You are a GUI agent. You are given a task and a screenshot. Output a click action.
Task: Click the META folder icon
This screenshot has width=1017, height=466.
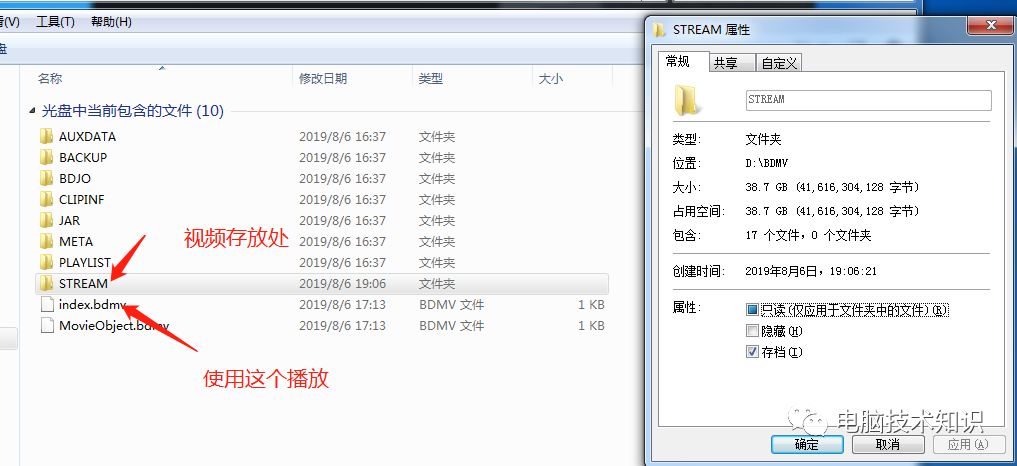point(46,241)
